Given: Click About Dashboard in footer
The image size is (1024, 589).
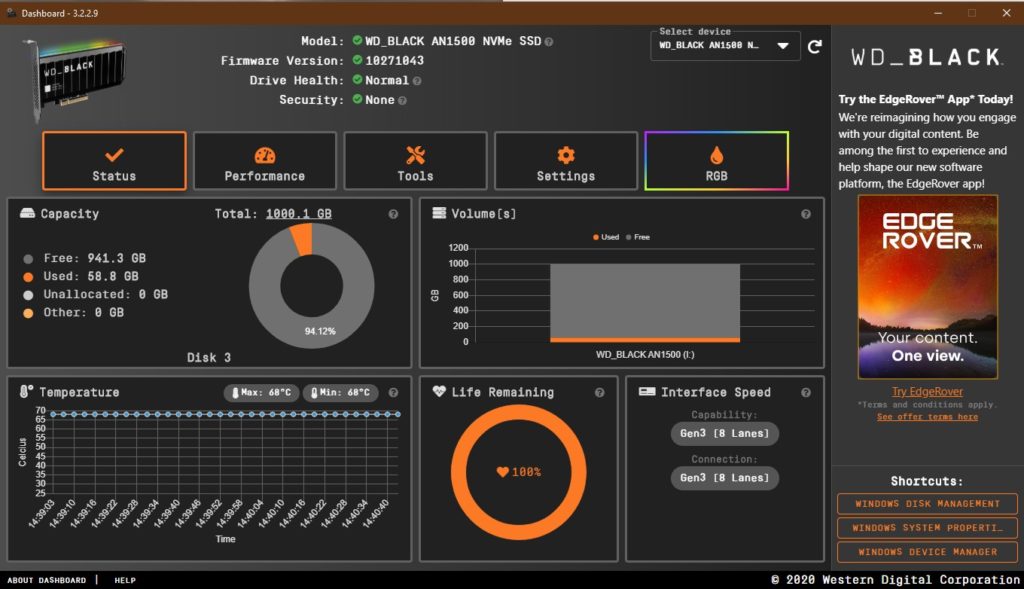Looking at the screenshot, I should pyautogui.click(x=46, y=580).
